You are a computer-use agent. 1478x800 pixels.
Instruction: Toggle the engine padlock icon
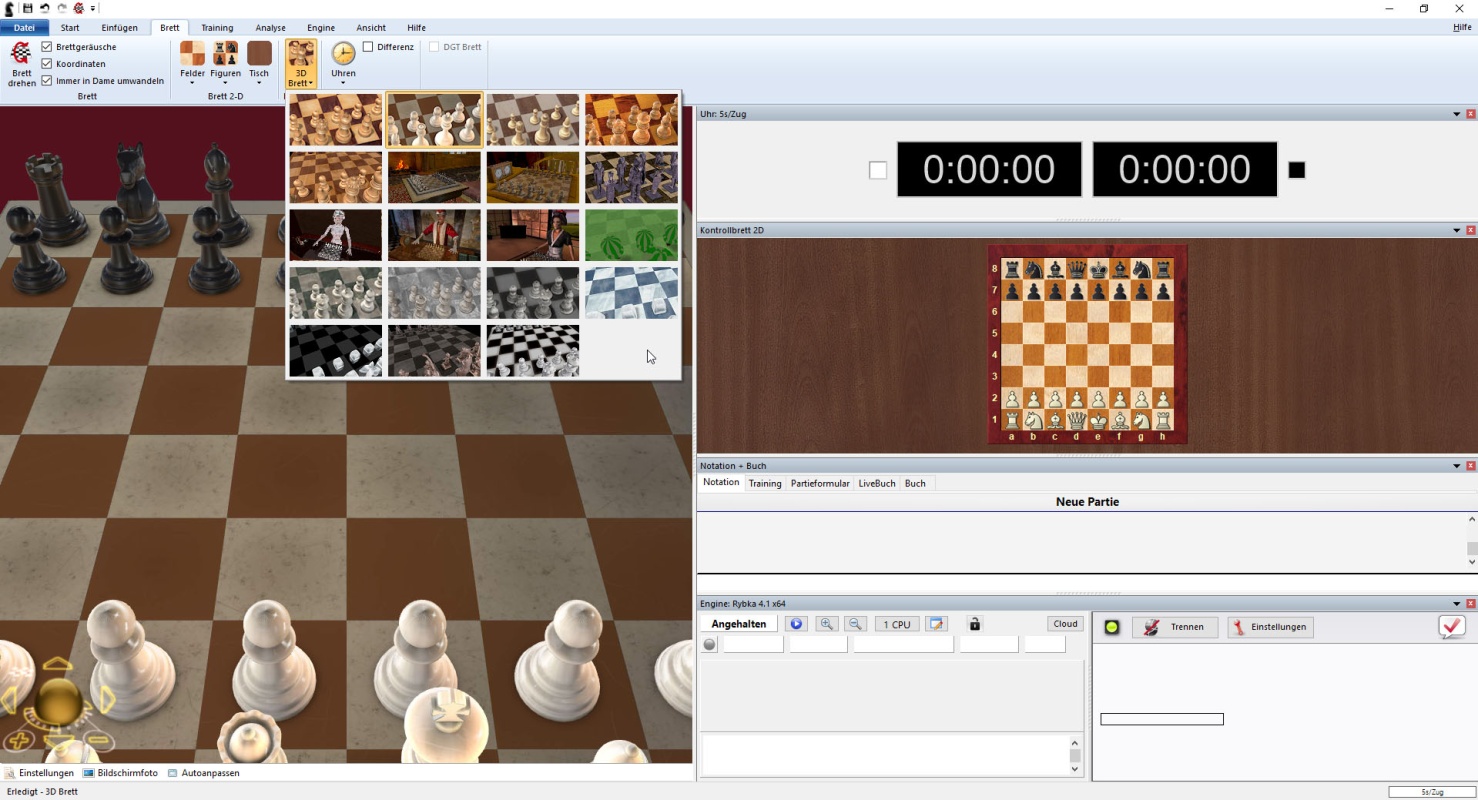pos(975,624)
